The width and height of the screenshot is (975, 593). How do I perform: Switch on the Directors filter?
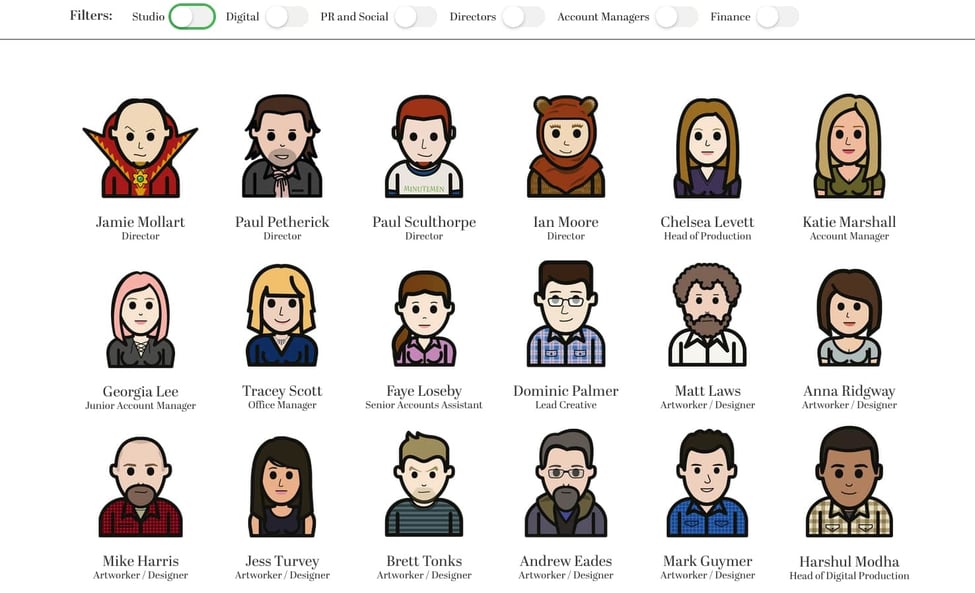pyautogui.click(x=524, y=17)
